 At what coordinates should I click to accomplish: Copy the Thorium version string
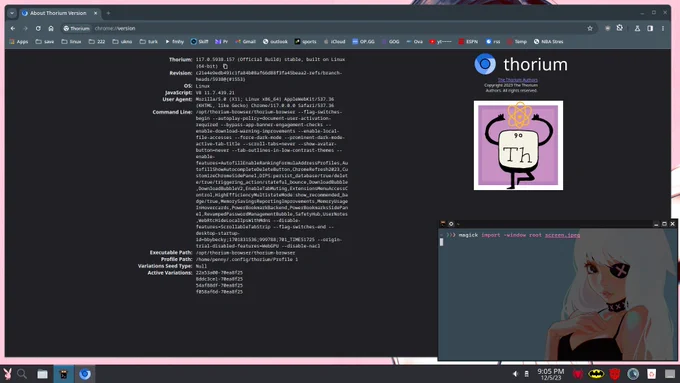pos(225,66)
